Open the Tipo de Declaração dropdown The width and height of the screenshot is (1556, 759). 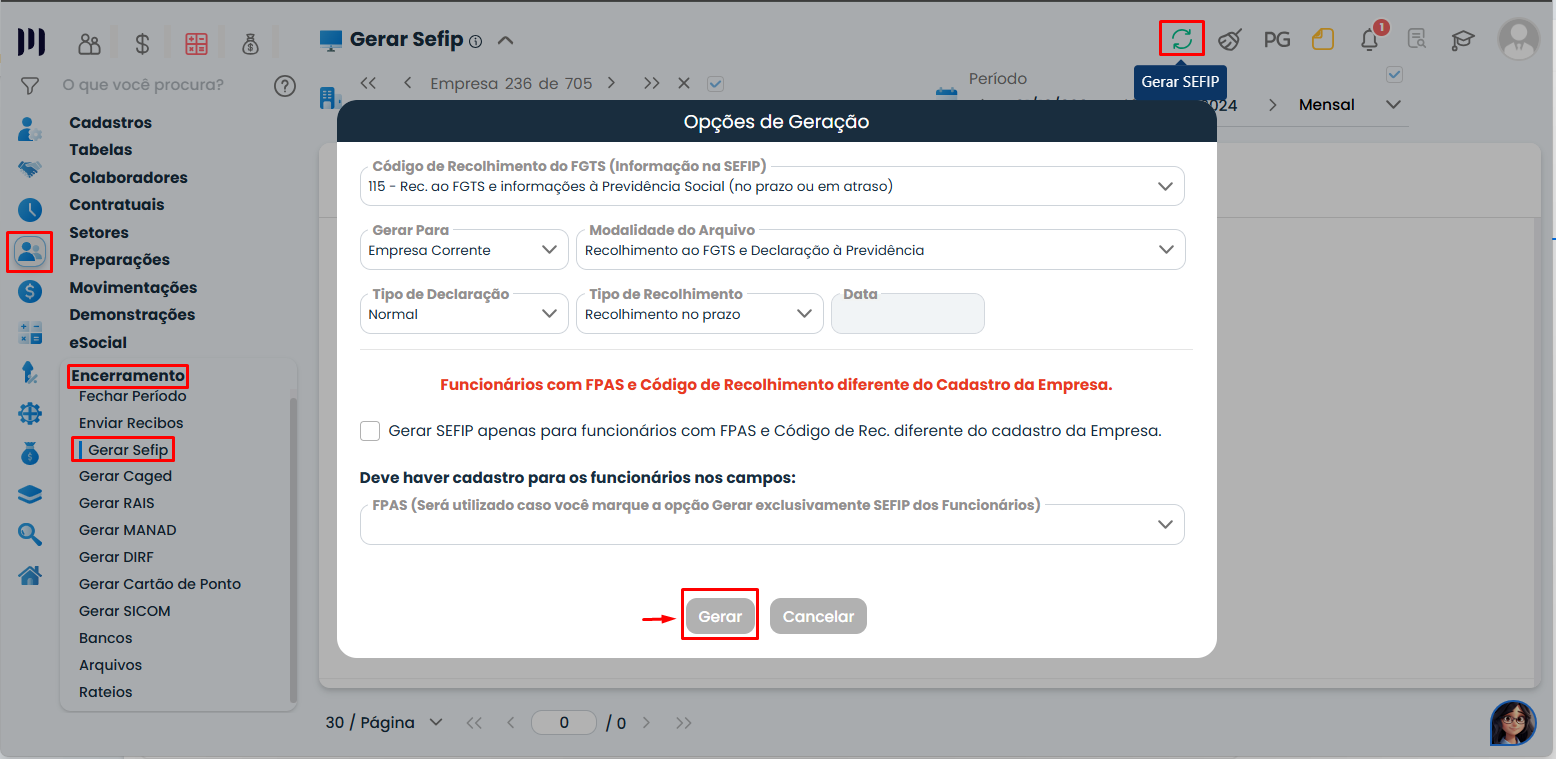[x=464, y=314]
